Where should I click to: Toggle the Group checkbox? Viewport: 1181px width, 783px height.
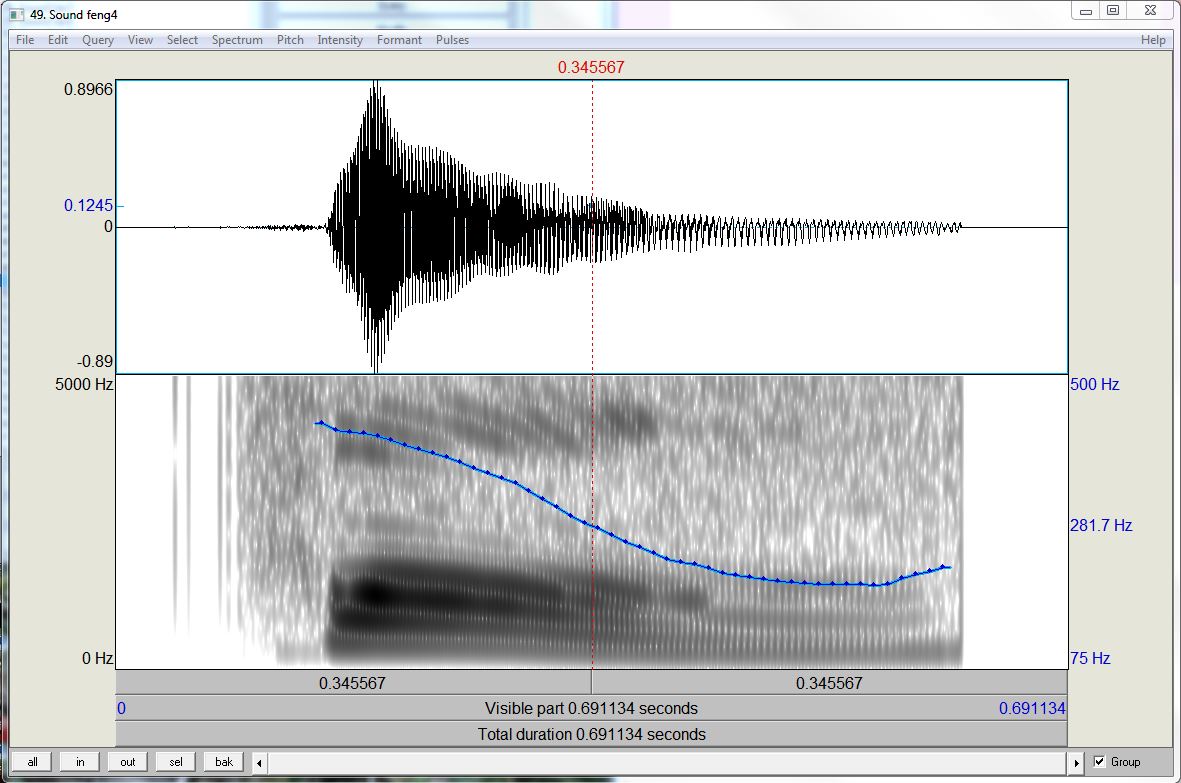(1099, 762)
